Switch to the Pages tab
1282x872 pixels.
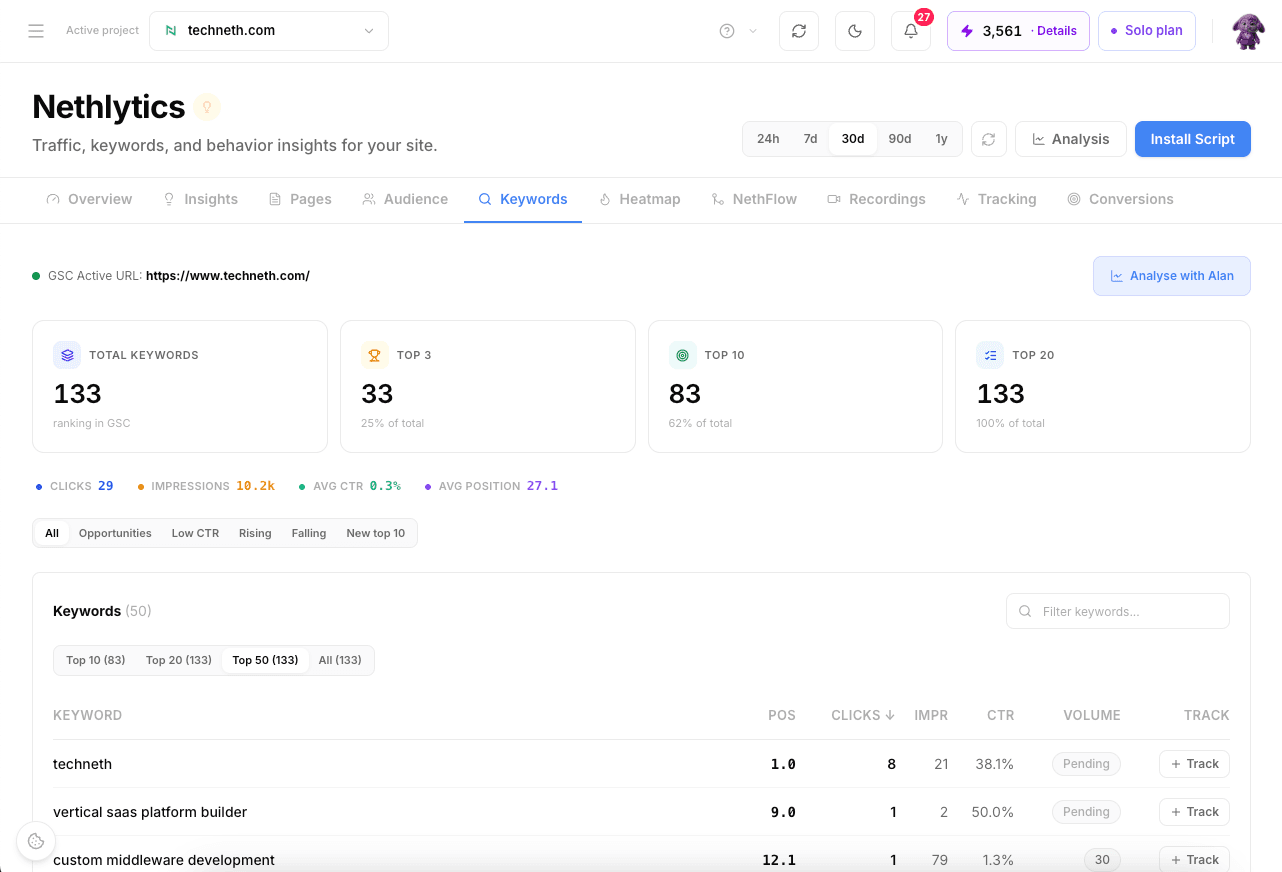[300, 199]
